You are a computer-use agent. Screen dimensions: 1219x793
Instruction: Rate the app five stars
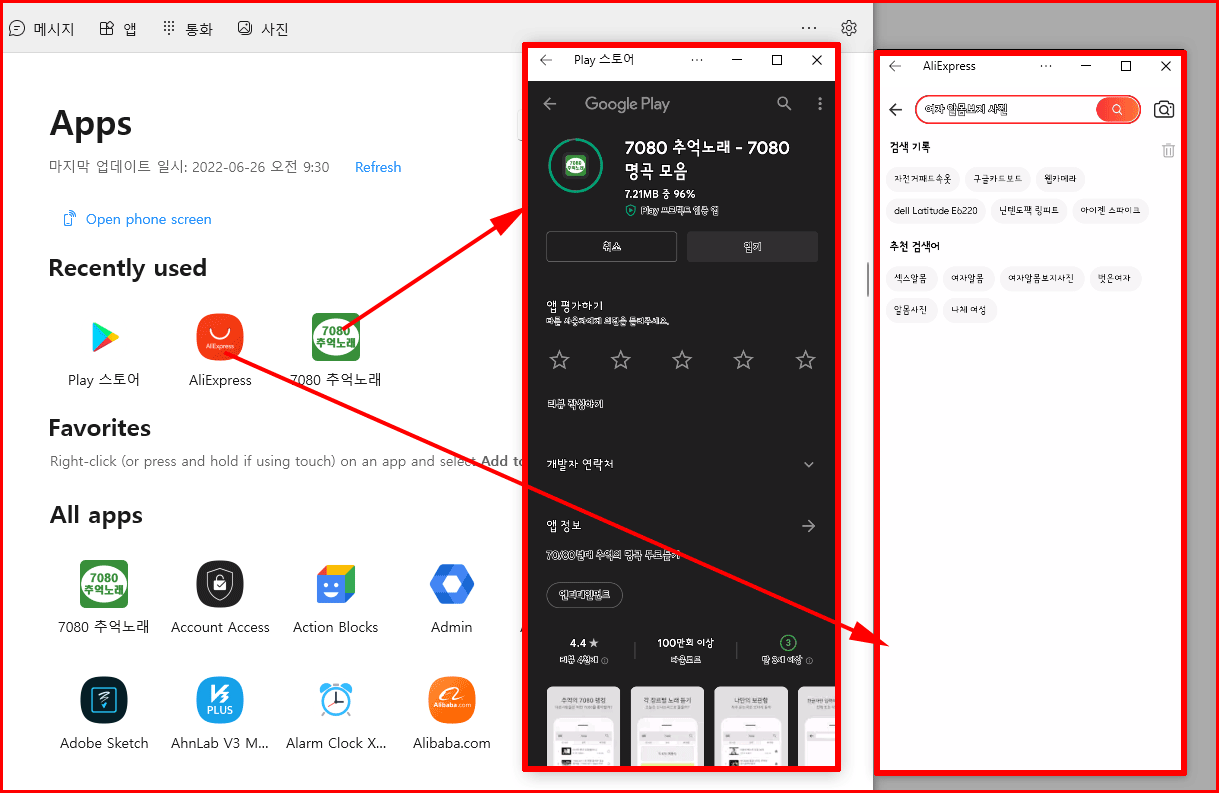pos(806,360)
